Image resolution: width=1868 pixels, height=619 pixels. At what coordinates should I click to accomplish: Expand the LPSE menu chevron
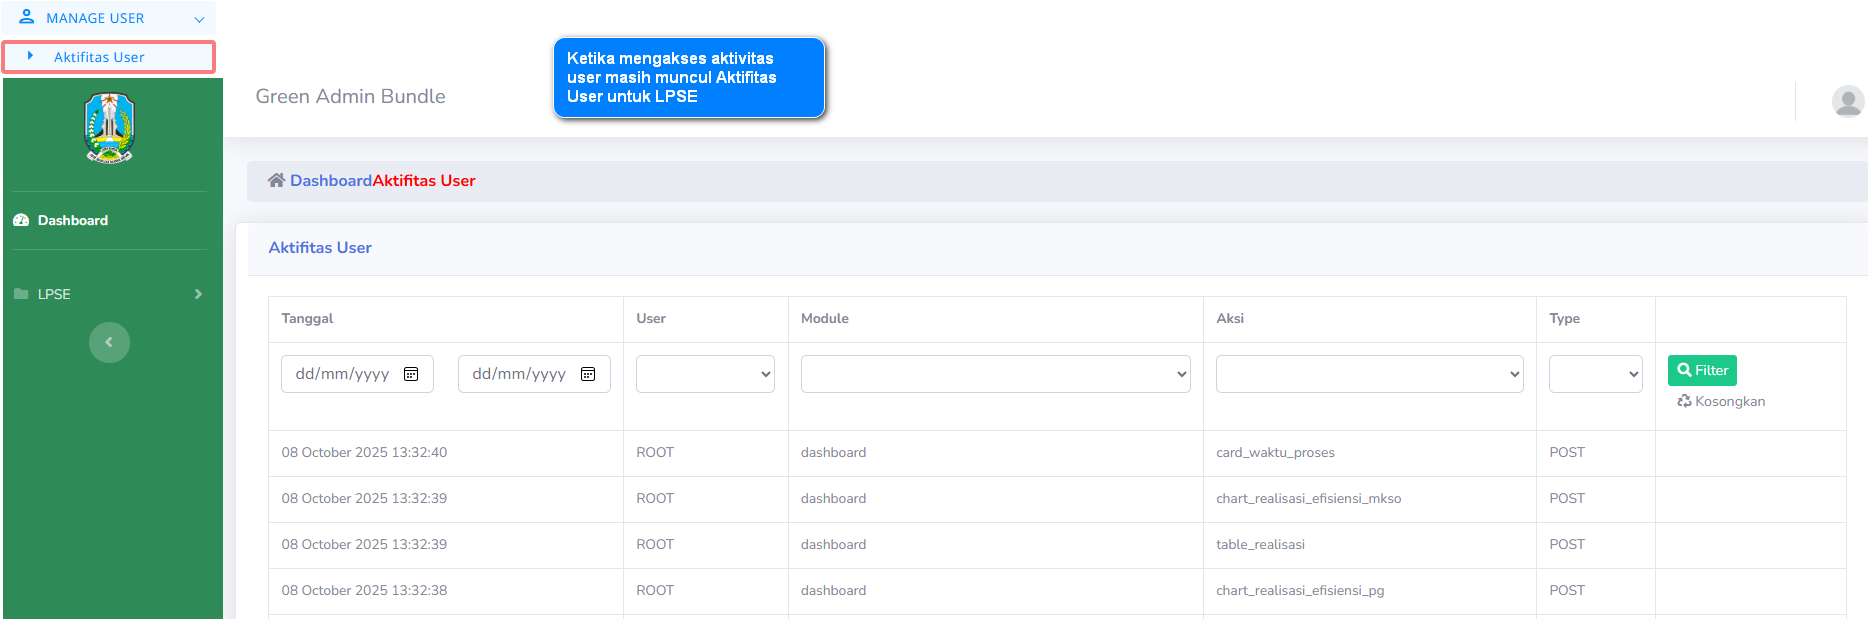(x=198, y=294)
